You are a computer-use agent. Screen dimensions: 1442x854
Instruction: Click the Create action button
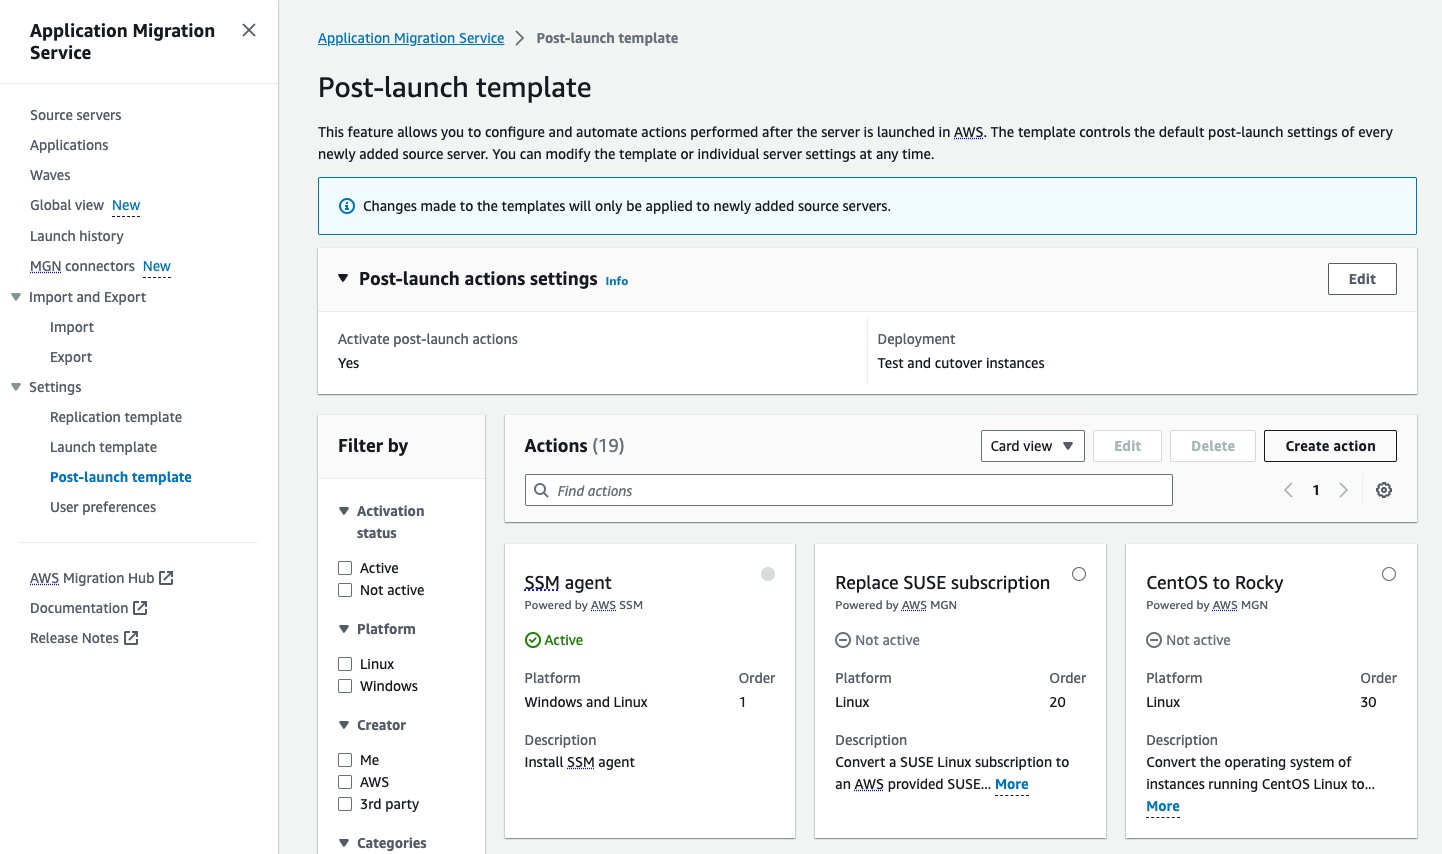(1329, 445)
